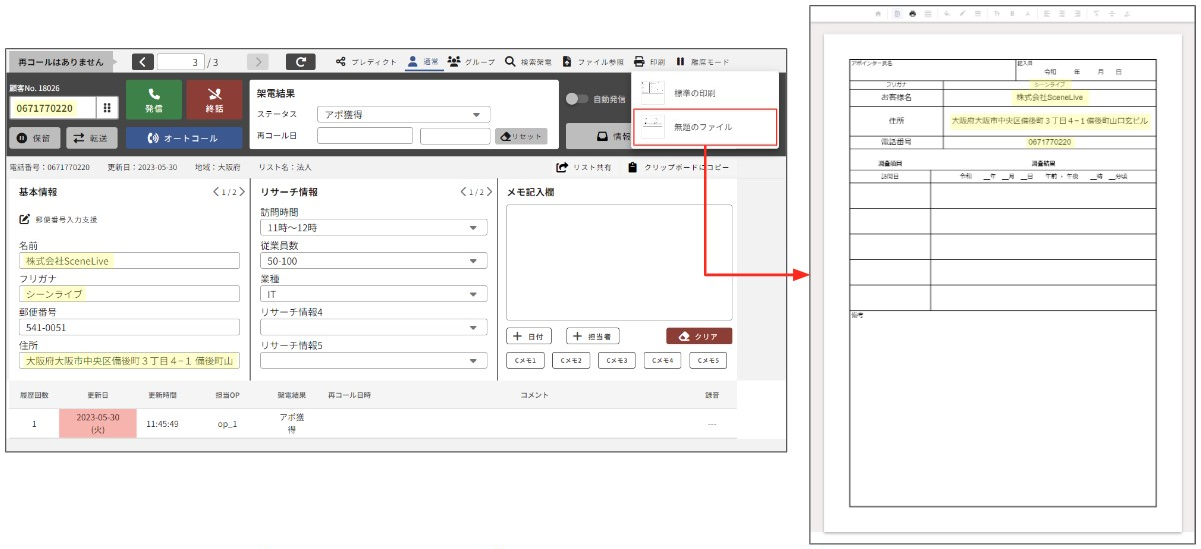
Task: Switch to プレディクト mode
Action: click(366, 62)
